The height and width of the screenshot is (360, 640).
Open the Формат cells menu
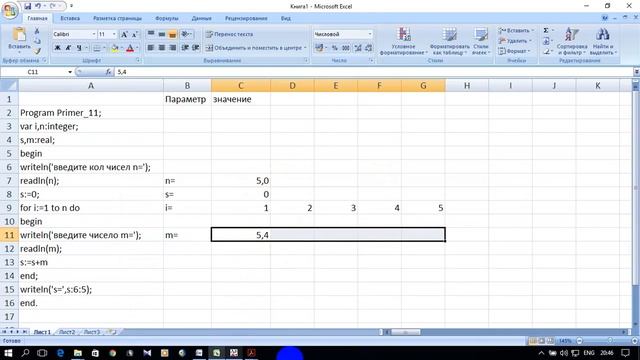pos(514,51)
